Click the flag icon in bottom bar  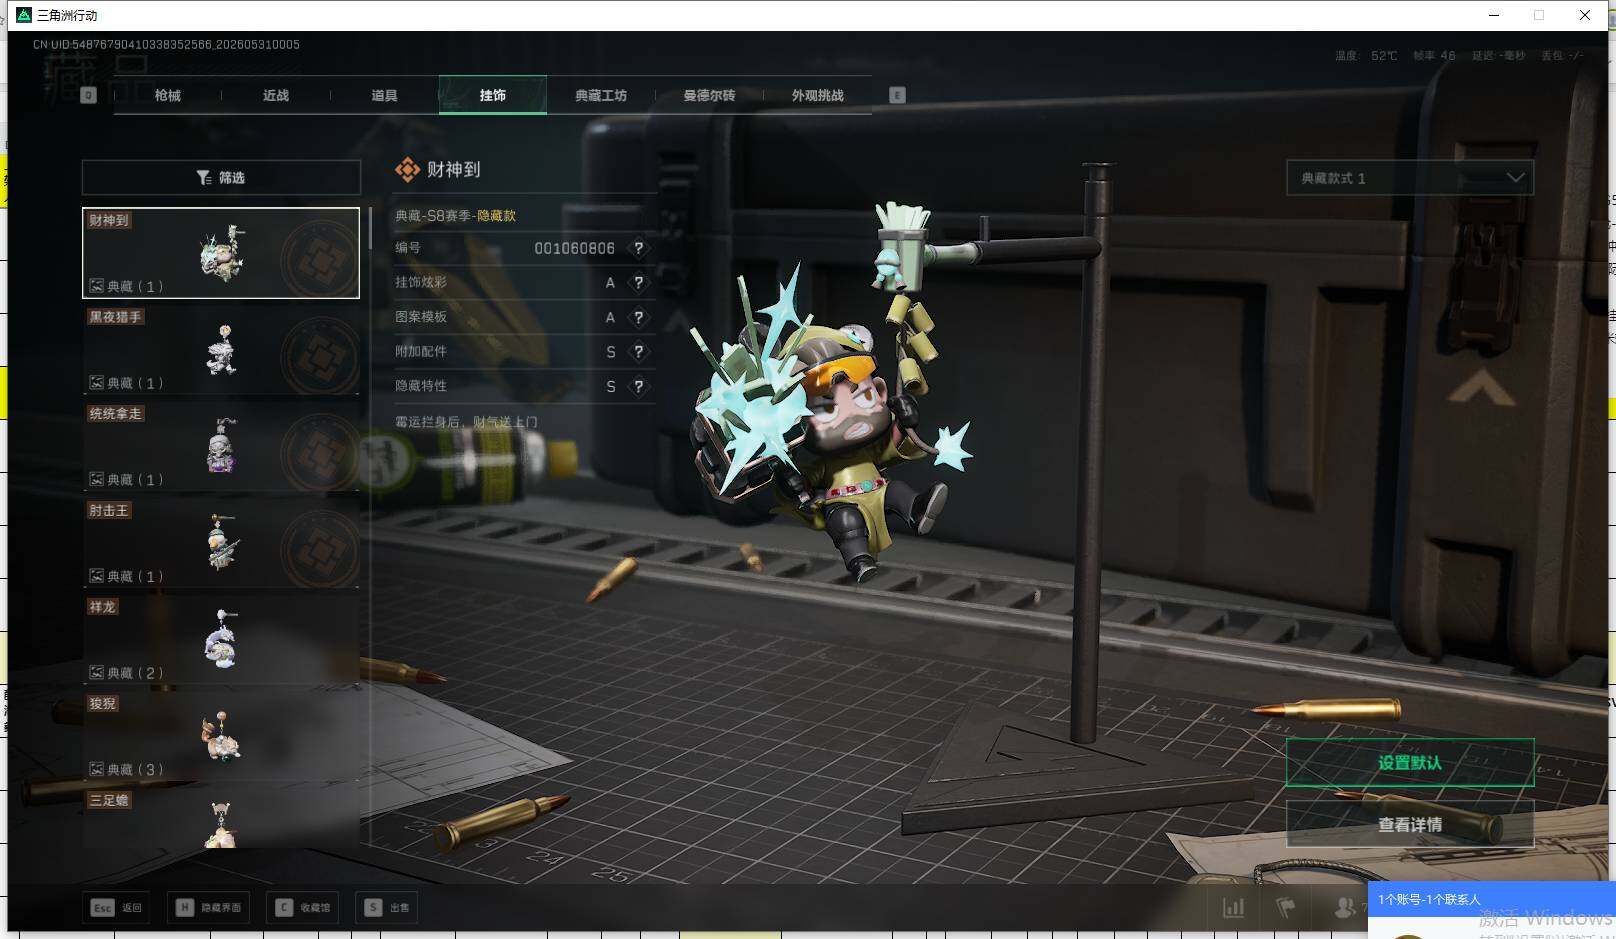click(x=1286, y=907)
